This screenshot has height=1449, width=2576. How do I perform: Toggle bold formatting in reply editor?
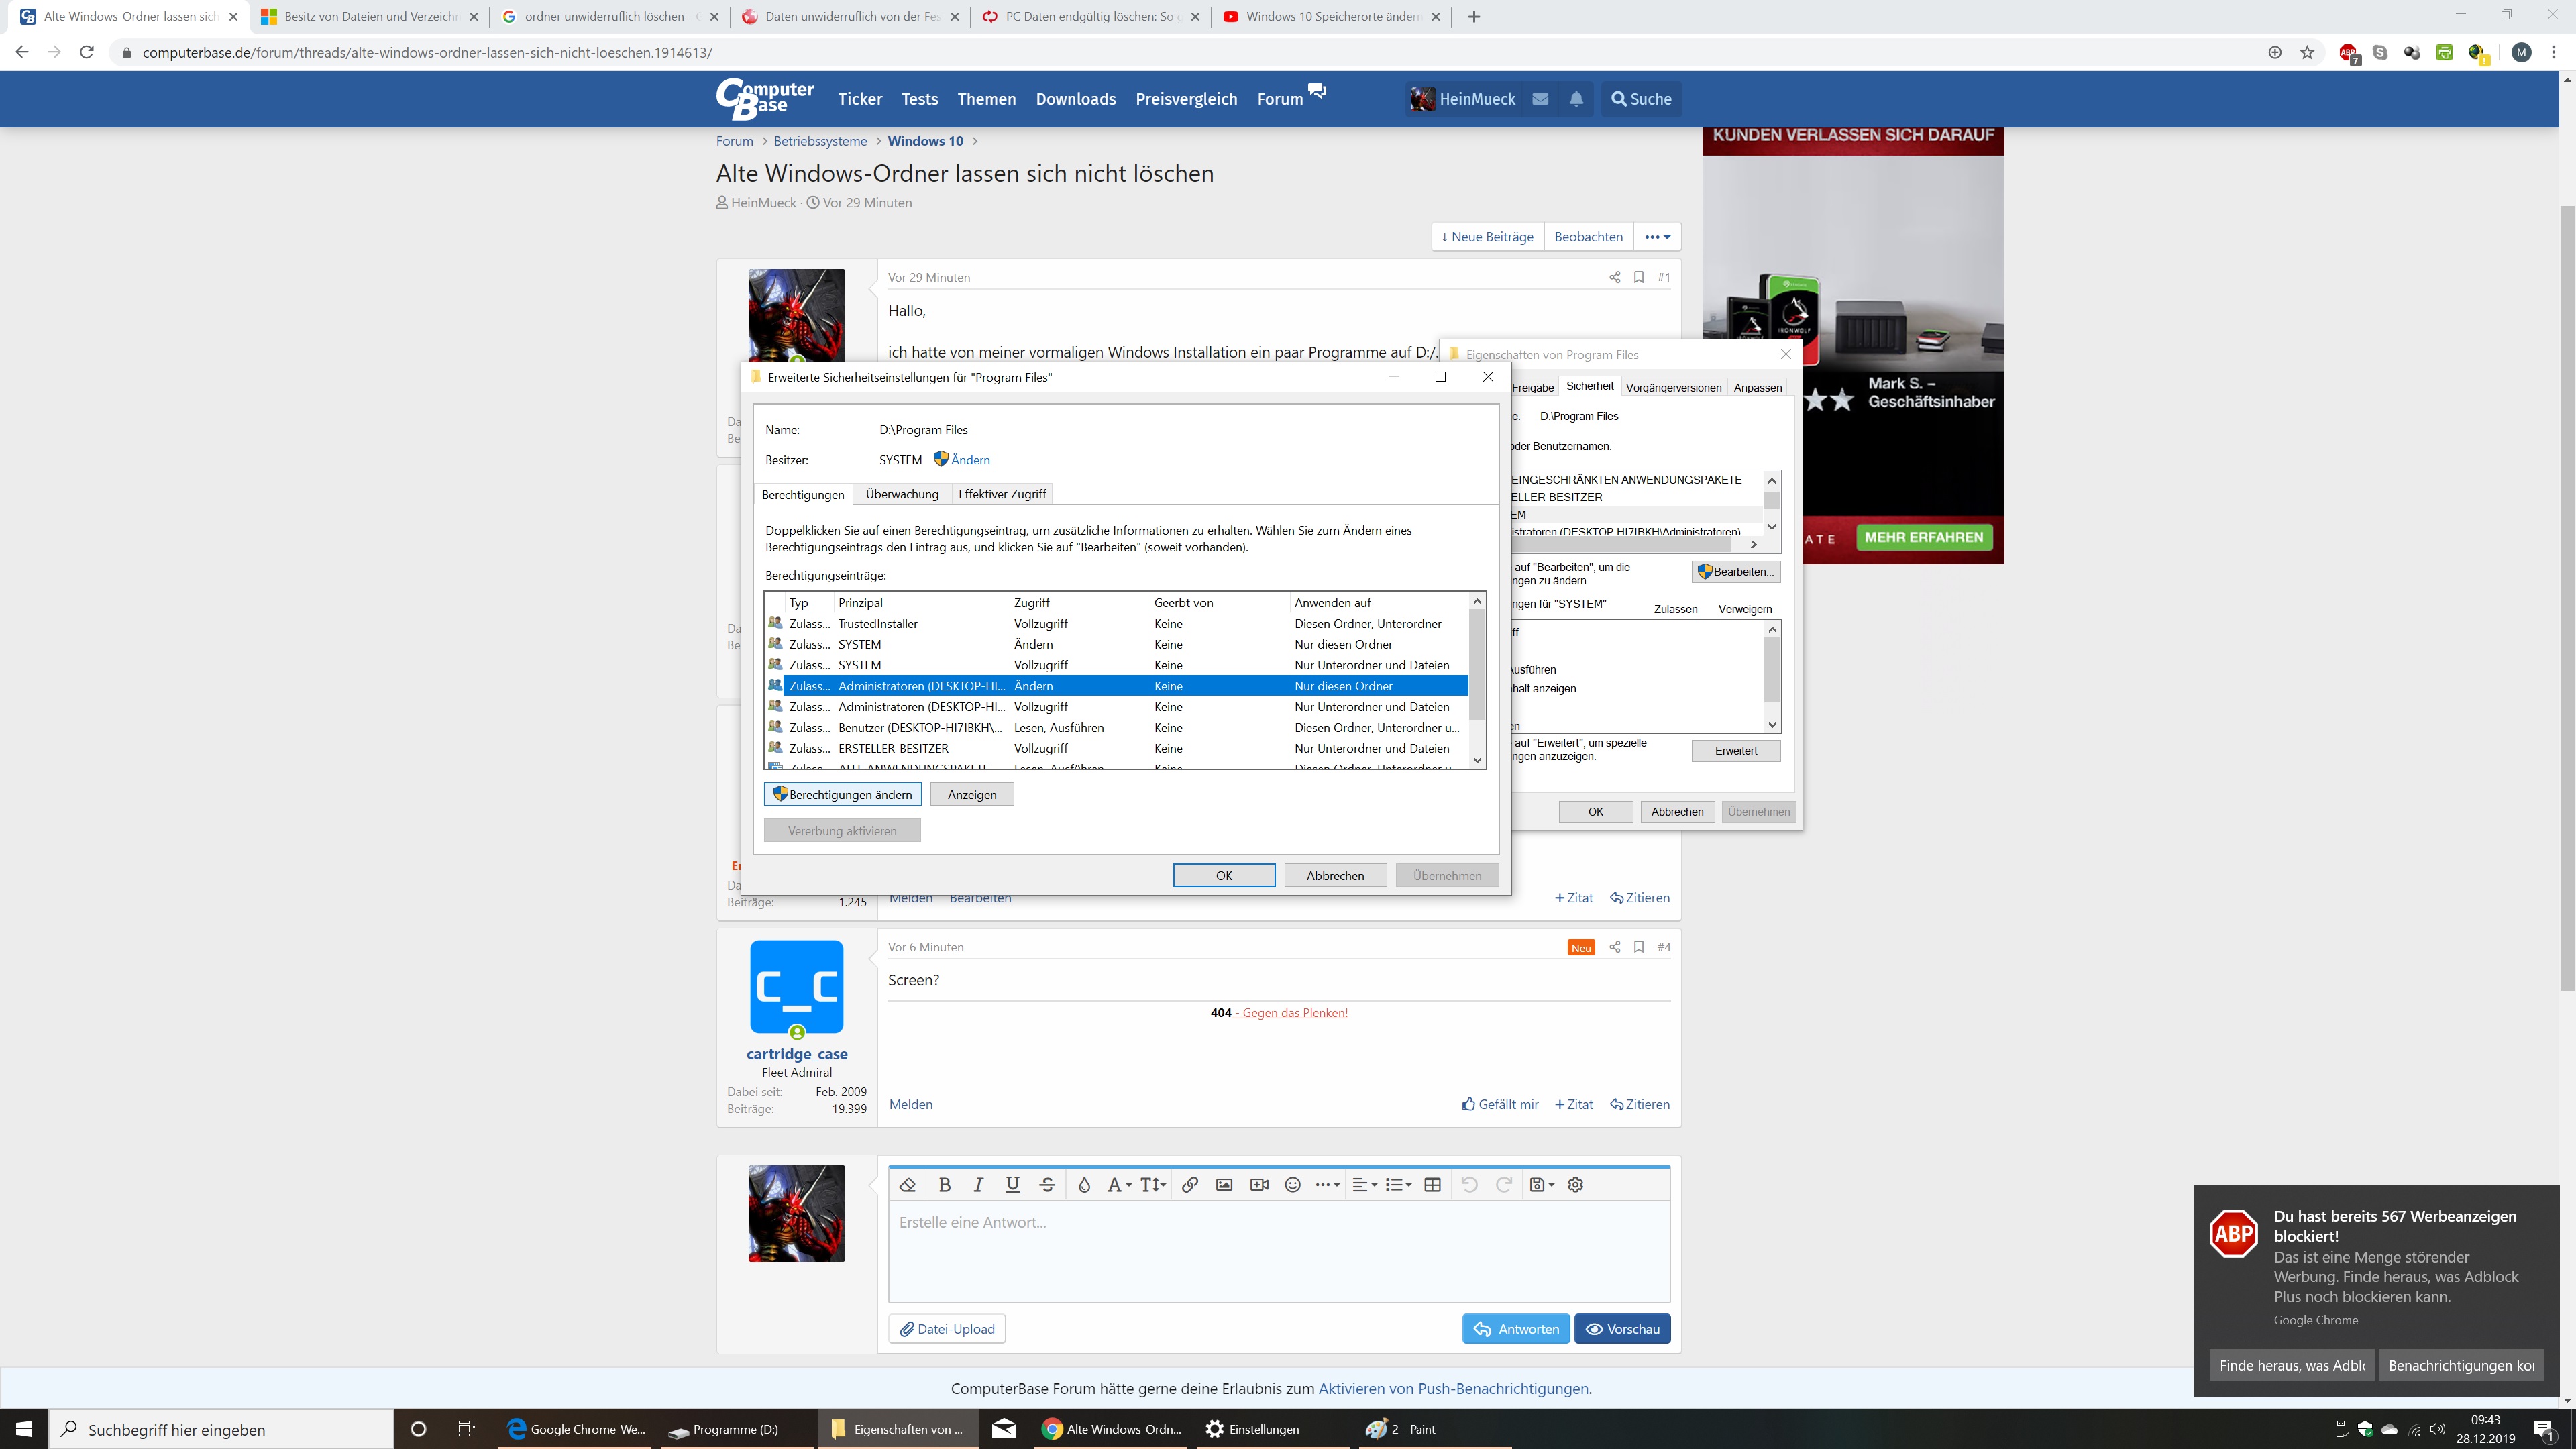944,1184
